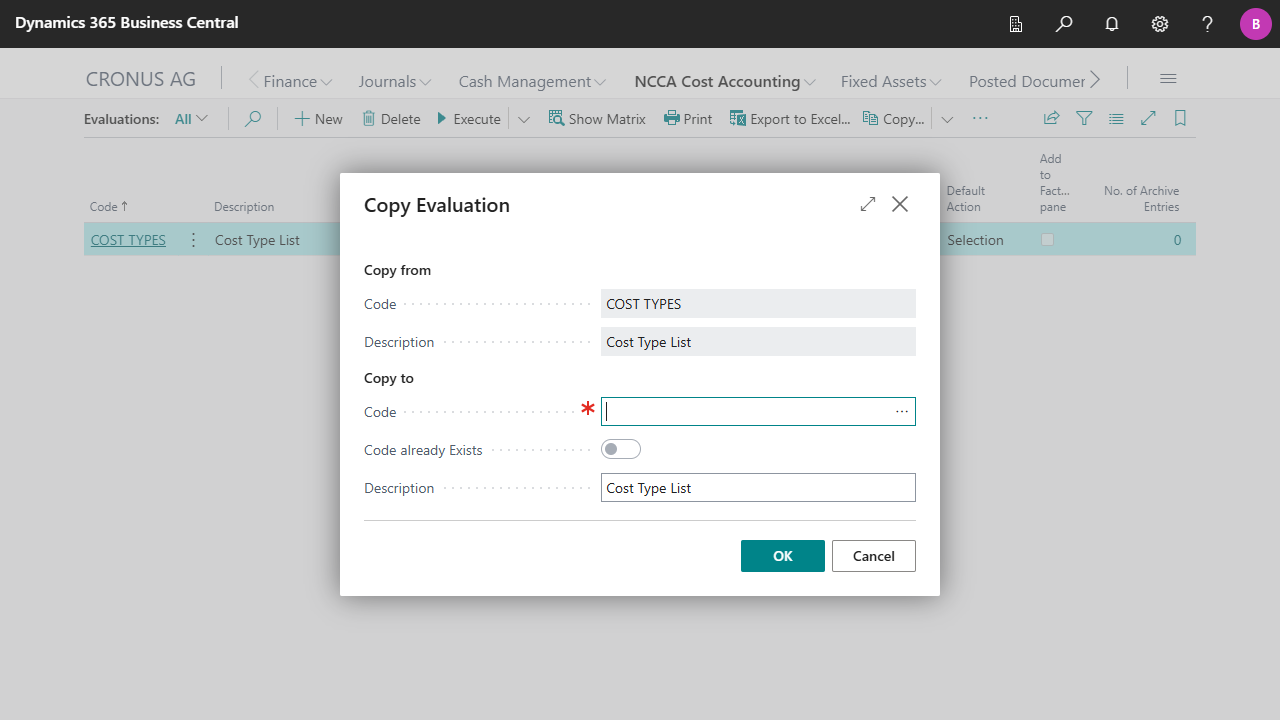Screen dimensions: 1280x720
Task: Expand the Copy Evaluation dialog to full size
Action: [867, 204]
